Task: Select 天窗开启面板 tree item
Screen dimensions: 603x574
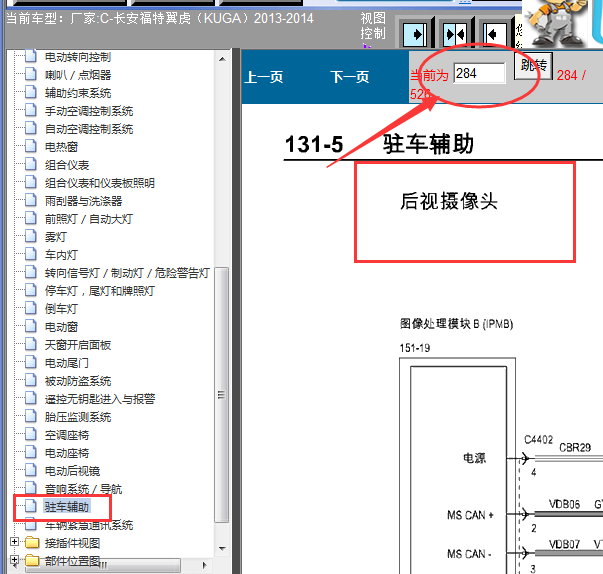Action: click(78, 345)
